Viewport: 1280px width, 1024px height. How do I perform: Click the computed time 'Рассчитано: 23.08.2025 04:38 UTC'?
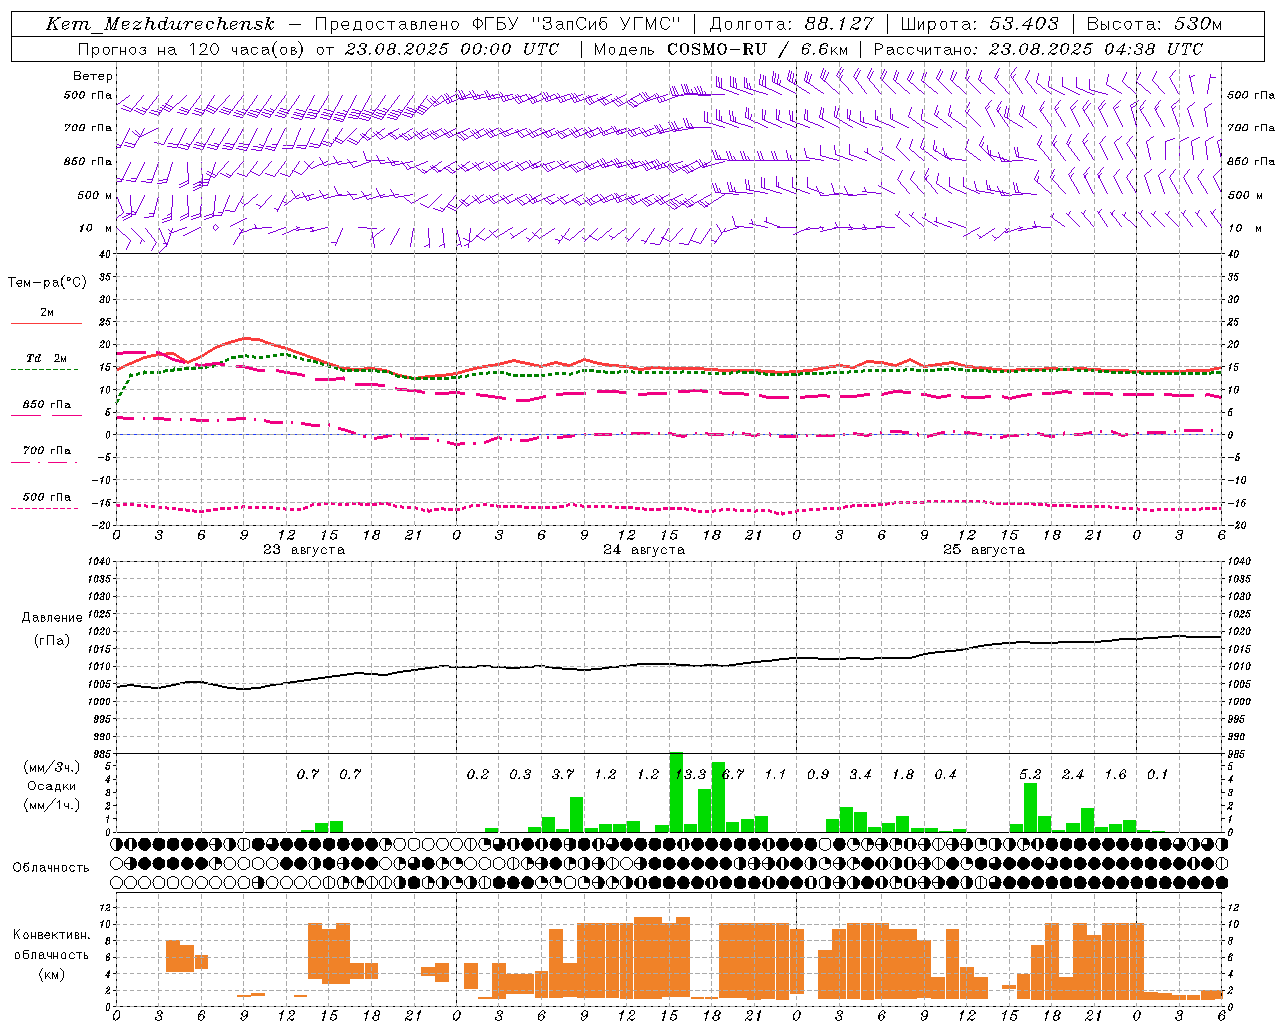point(1038,49)
